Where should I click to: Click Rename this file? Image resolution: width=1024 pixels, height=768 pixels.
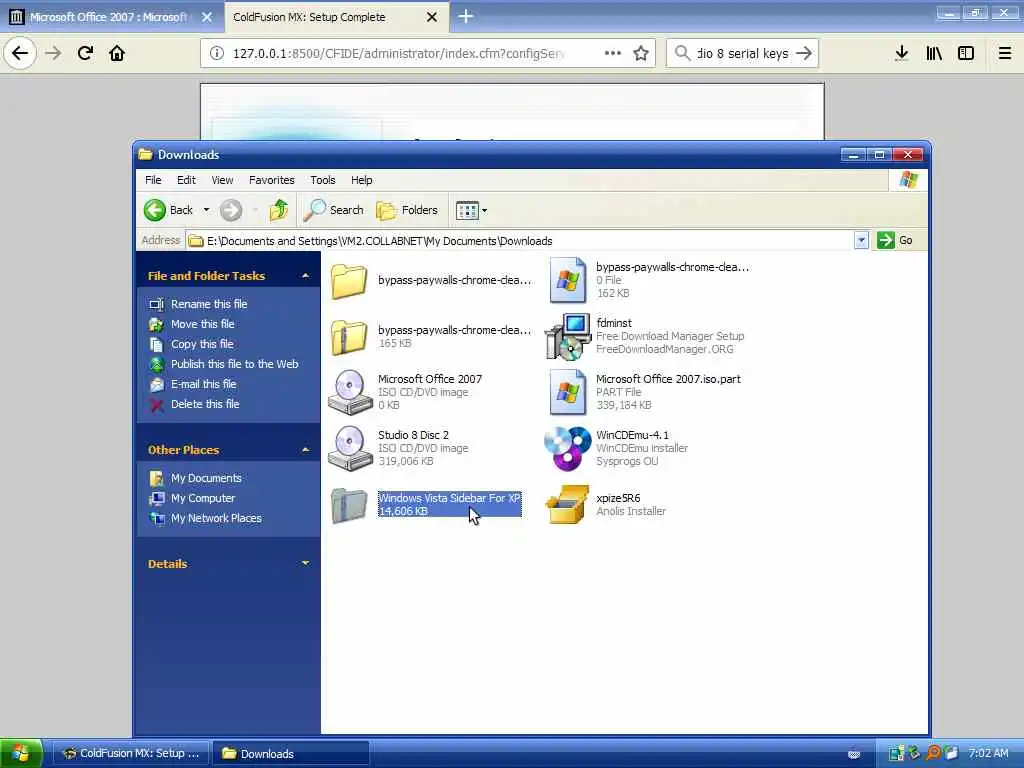[x=209, y=304]
